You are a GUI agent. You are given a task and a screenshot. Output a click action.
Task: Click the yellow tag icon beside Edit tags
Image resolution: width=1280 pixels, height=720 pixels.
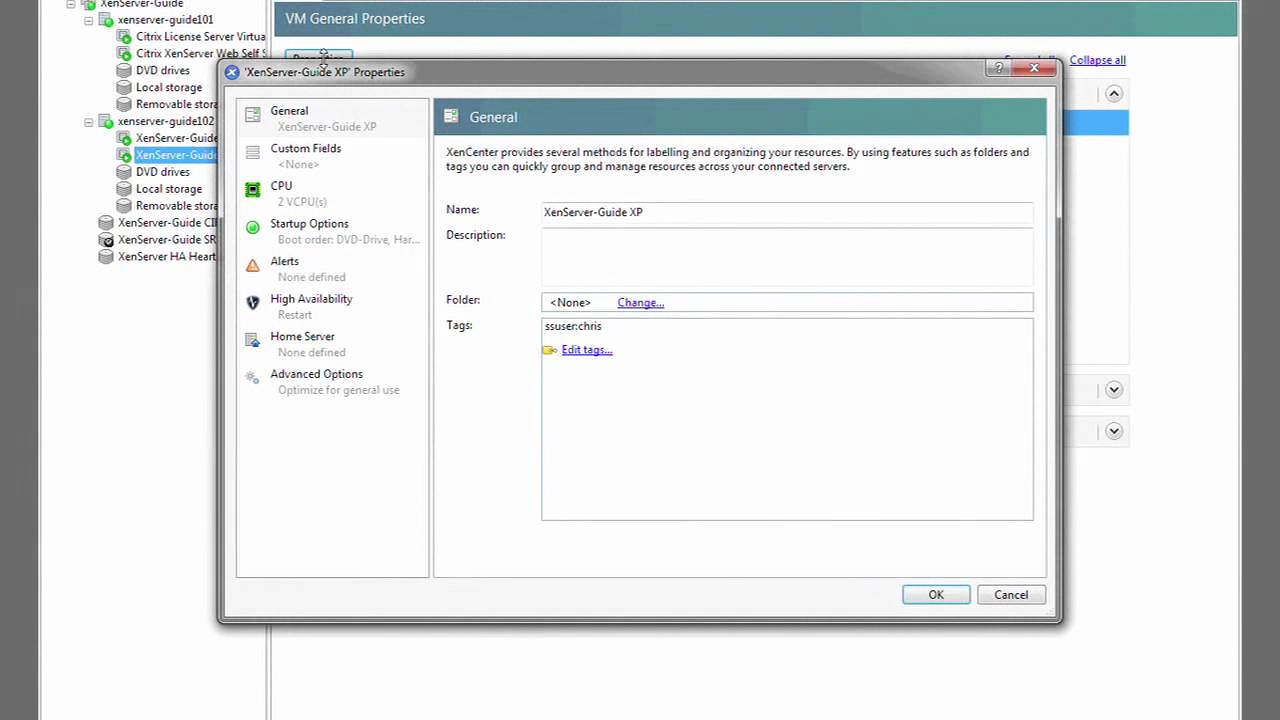tap(549, 350)
